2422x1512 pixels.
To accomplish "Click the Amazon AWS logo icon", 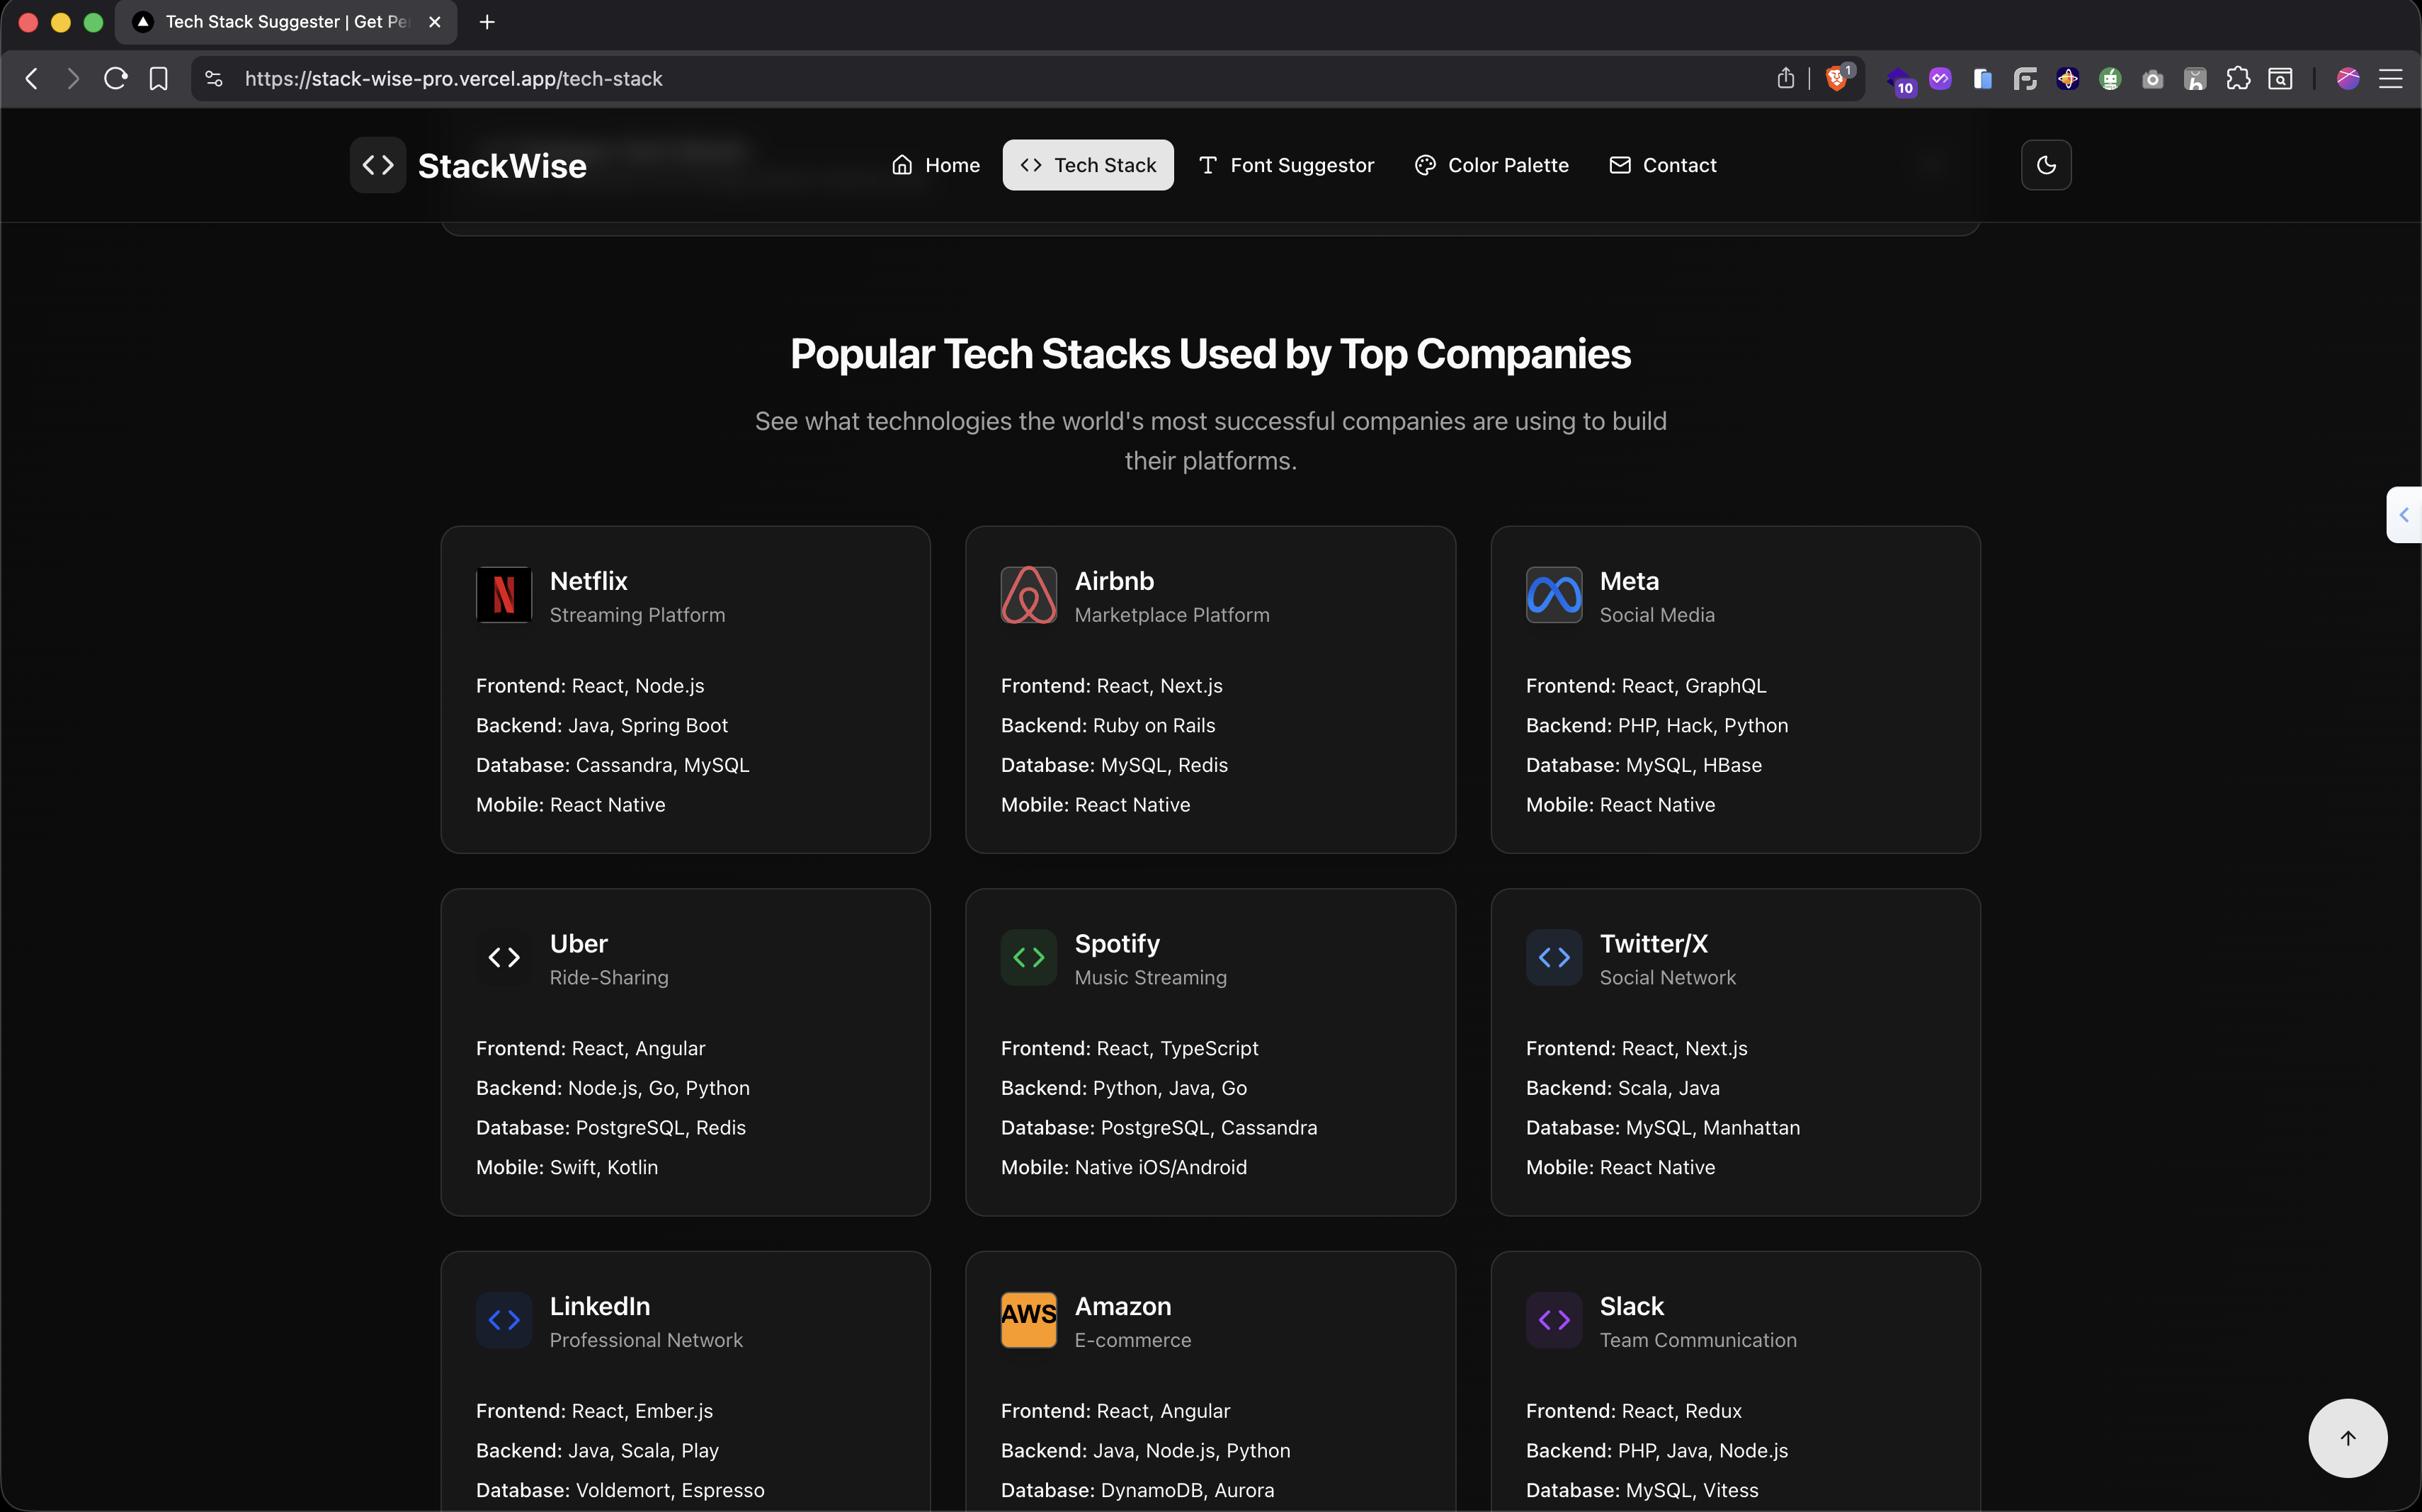I will click(x=1028, y=1319).
